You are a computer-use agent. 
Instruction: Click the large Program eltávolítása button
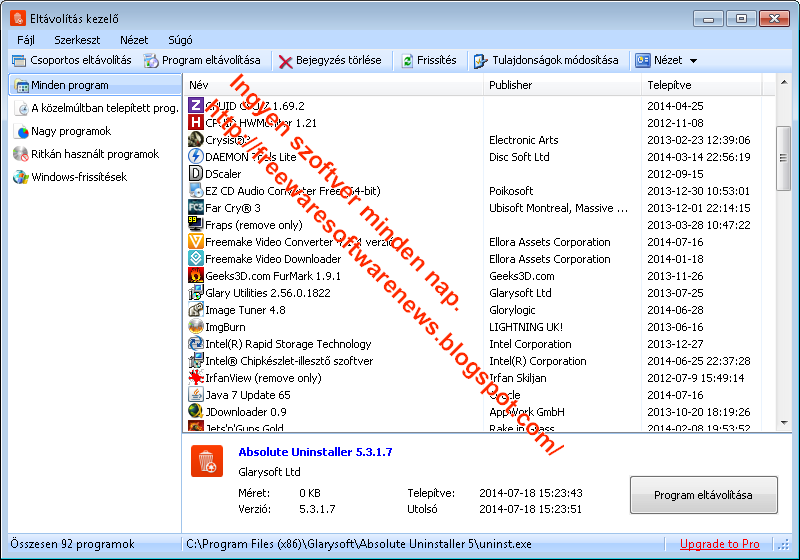(704, 495)
